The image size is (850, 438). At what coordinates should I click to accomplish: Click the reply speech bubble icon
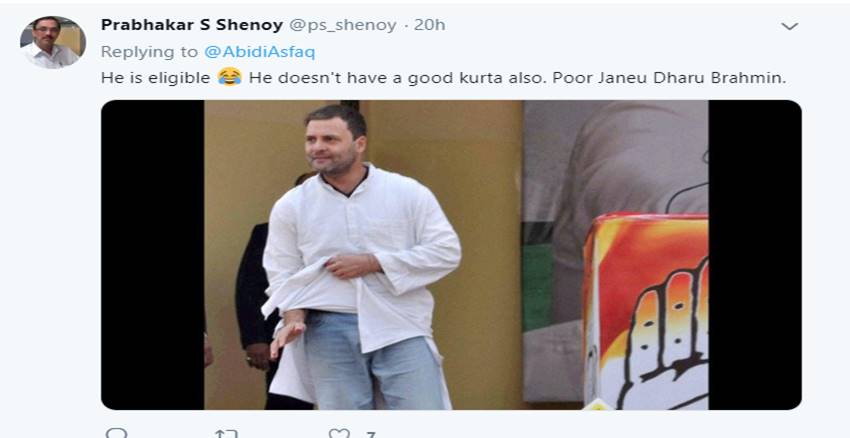click(x=116, y=433)
